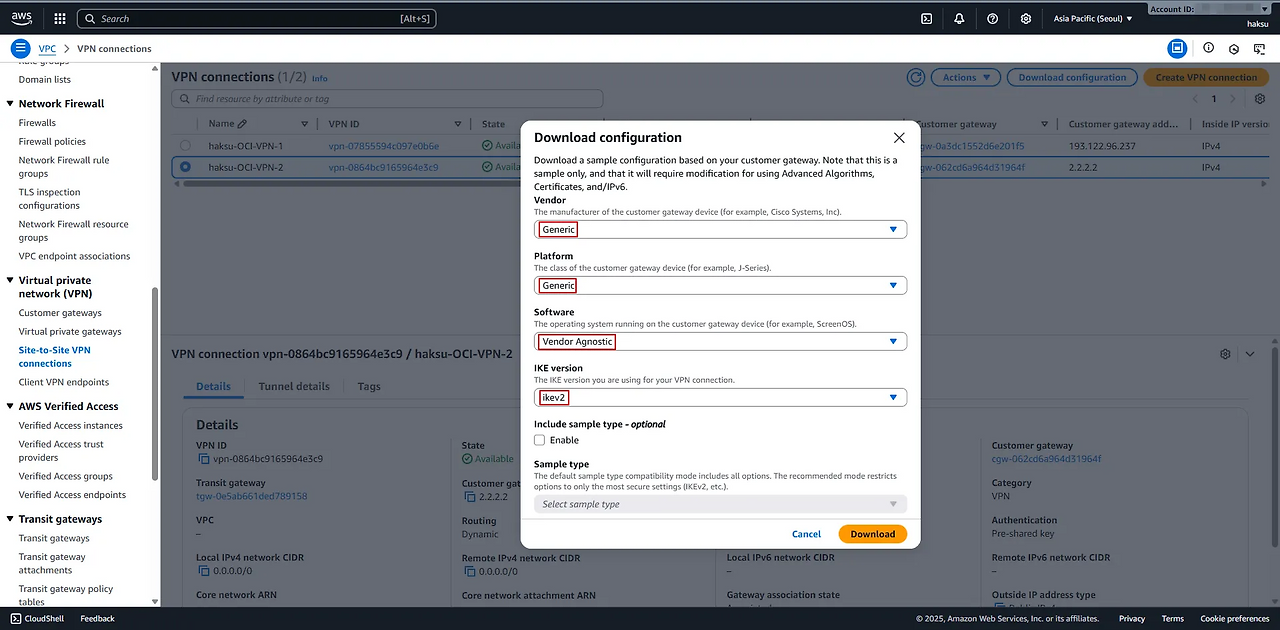Open the top bar settings gear
1280x630 pixels.
click(x=1026, y=18)
